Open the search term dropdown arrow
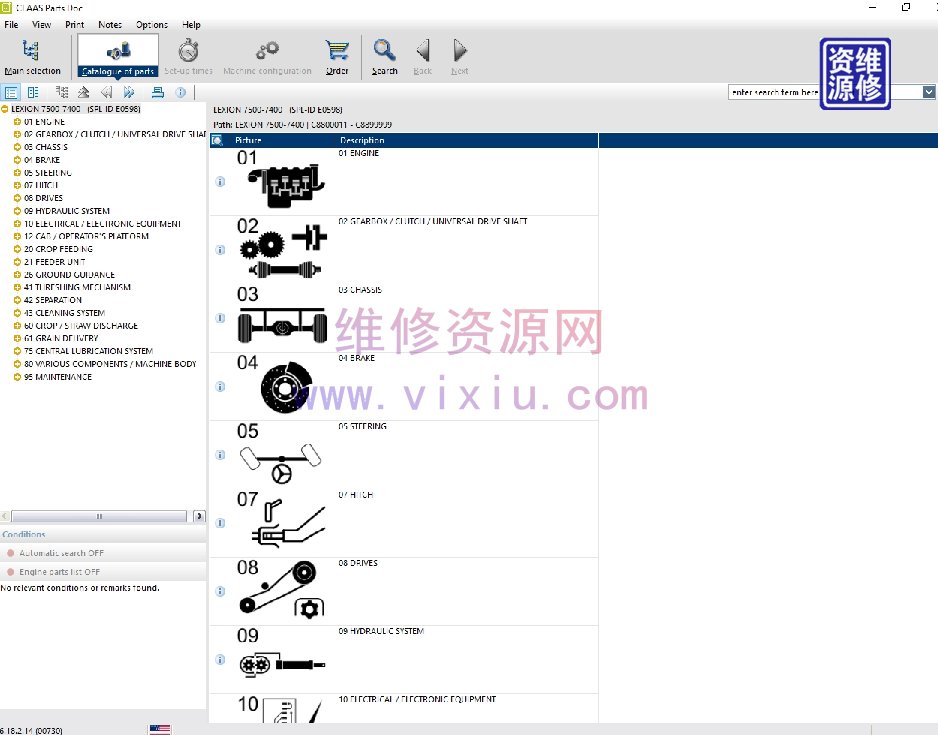The image size is (938, 735). (928, 92)
